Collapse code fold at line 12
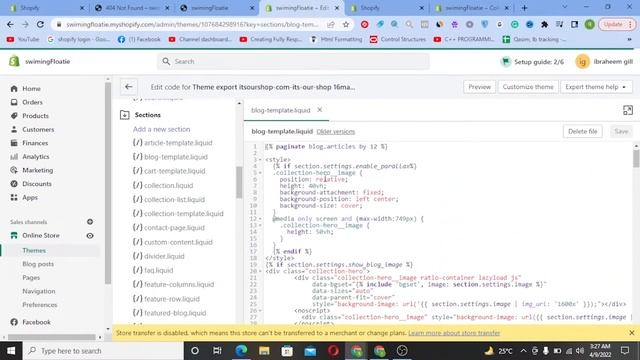 [260, 219]
